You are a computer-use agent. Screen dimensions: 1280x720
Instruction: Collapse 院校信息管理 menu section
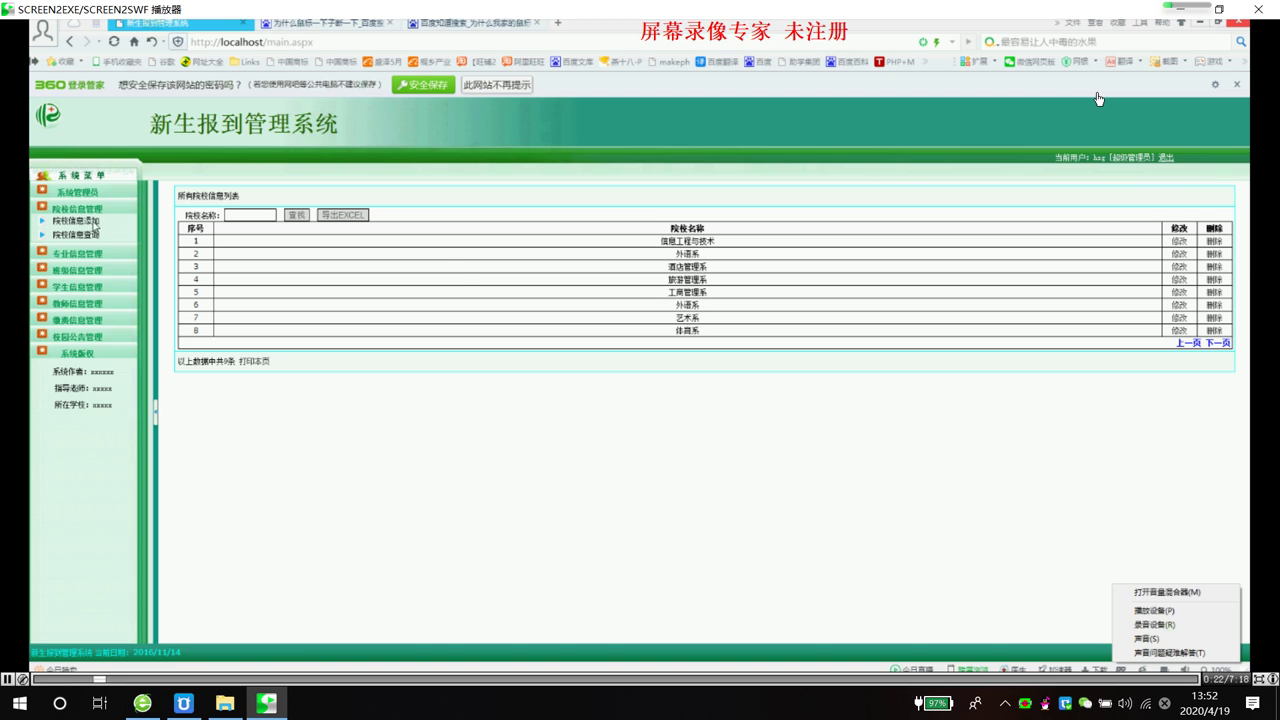pos(77,208)
